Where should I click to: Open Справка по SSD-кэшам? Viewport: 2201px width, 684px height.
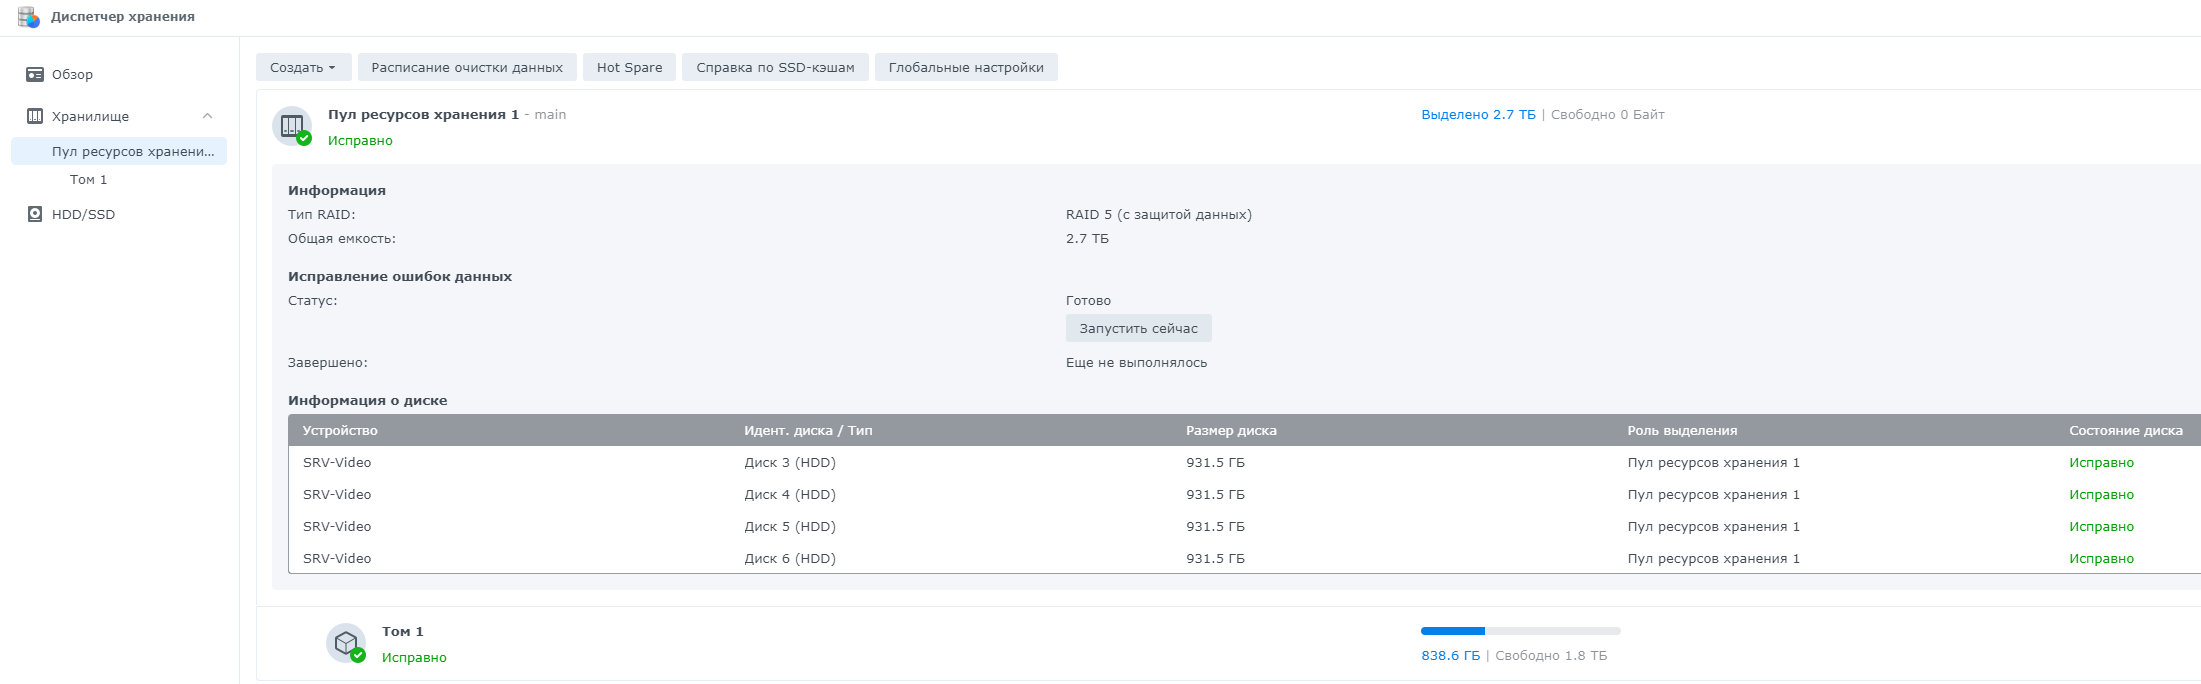(775, 67)
